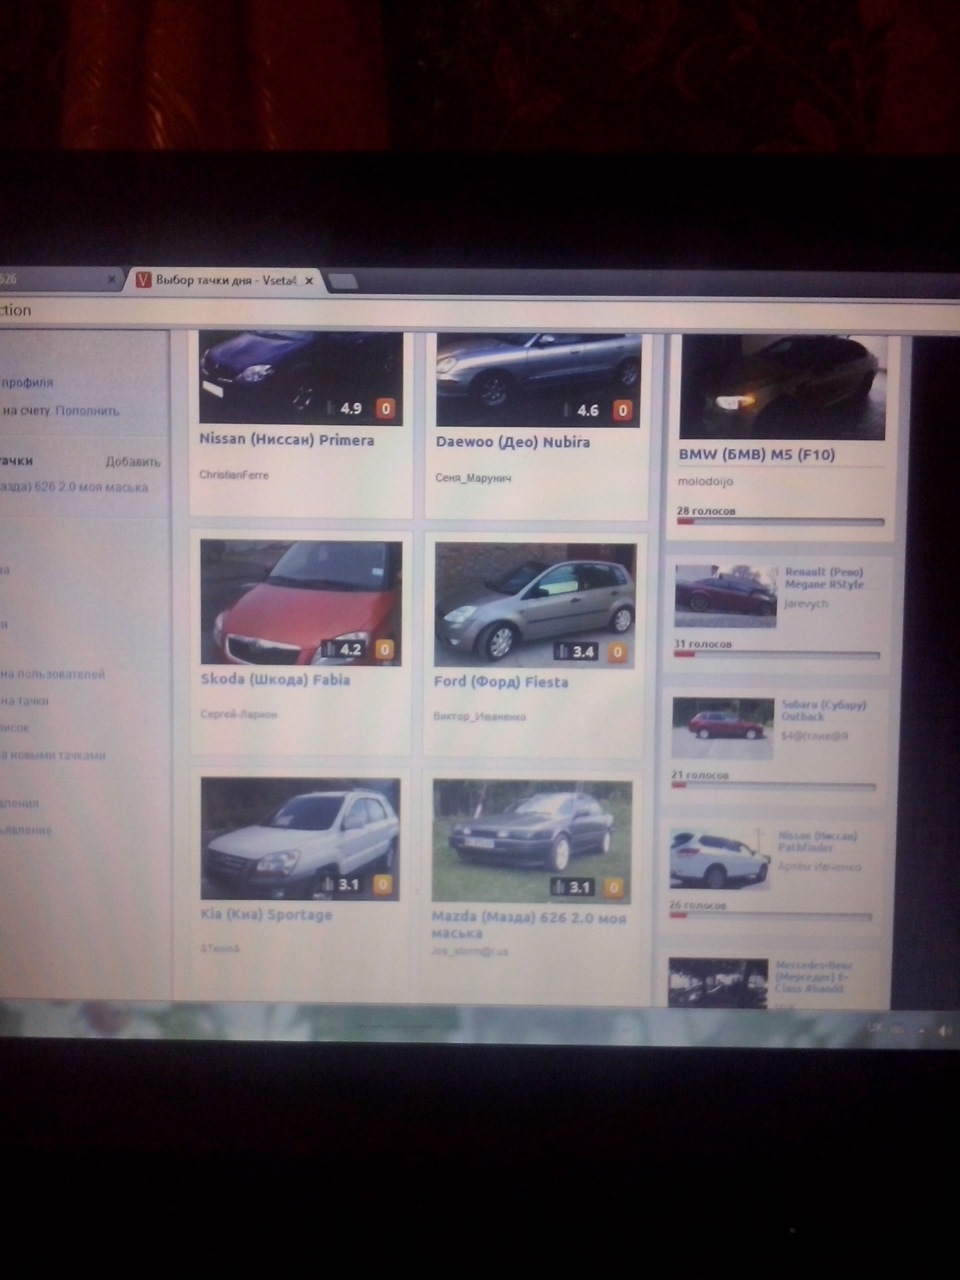Open Mazda (Мазда) 626 2.0 моя маська link
This screenshot has height=1280, width=960.
click(528, 925)
